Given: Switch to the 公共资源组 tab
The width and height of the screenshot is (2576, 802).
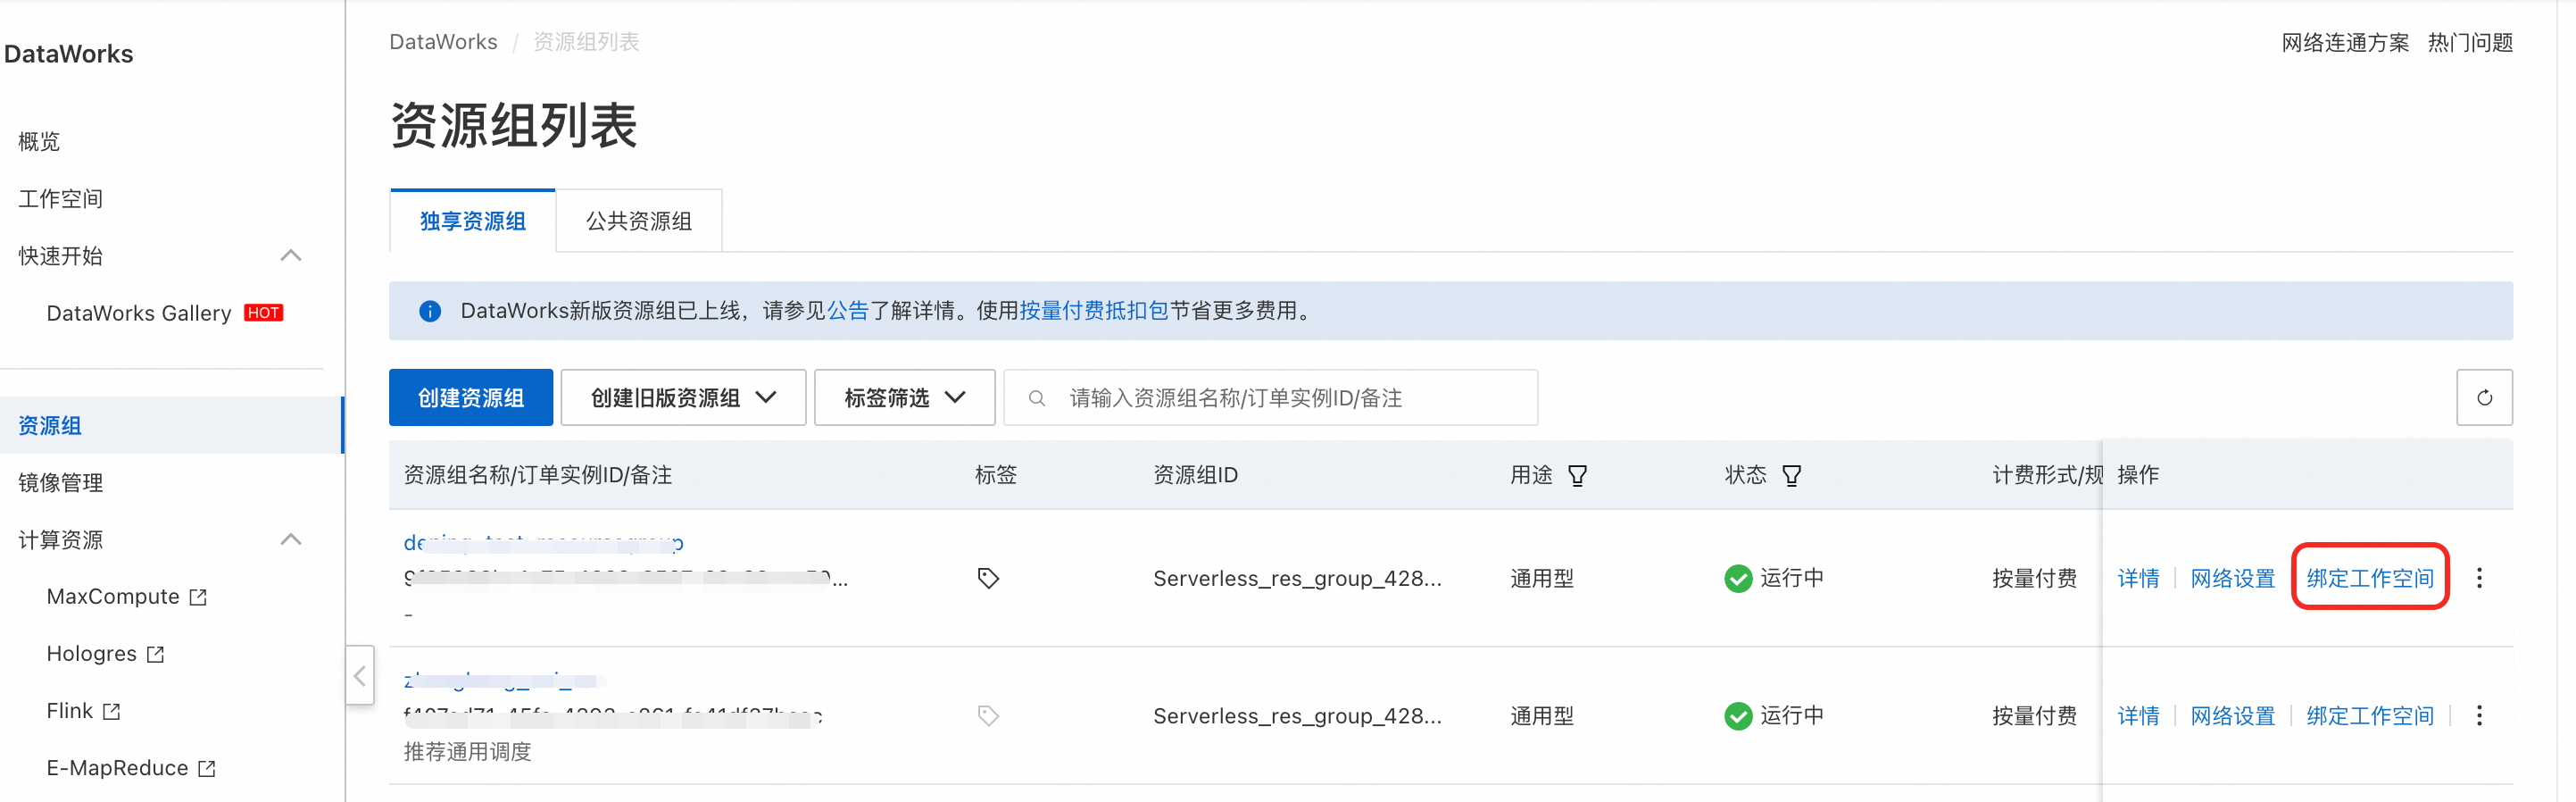Looking at the screenshot, I should (639, 221).
